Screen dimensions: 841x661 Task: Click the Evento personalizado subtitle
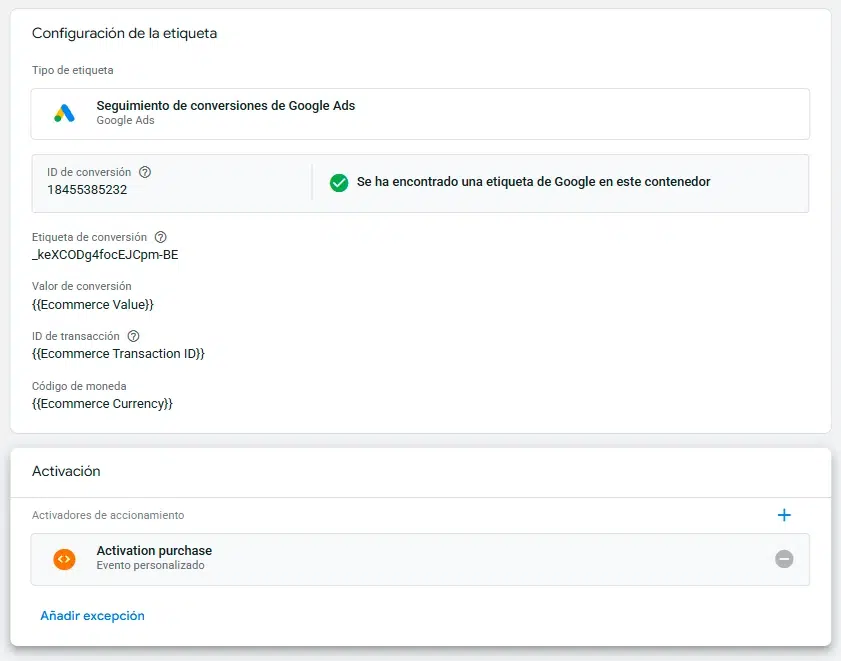(150, 565)
